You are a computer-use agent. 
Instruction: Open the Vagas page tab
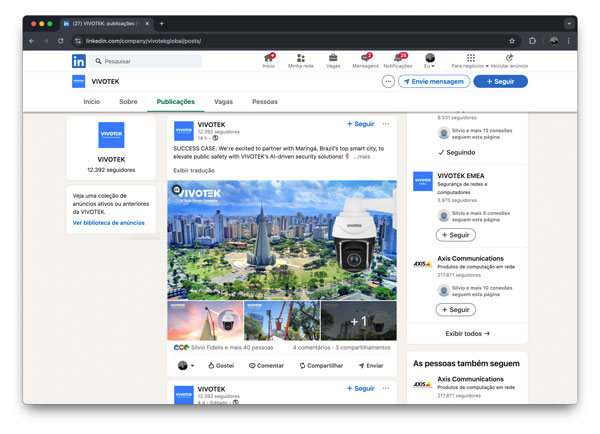[x=223, y=102]
